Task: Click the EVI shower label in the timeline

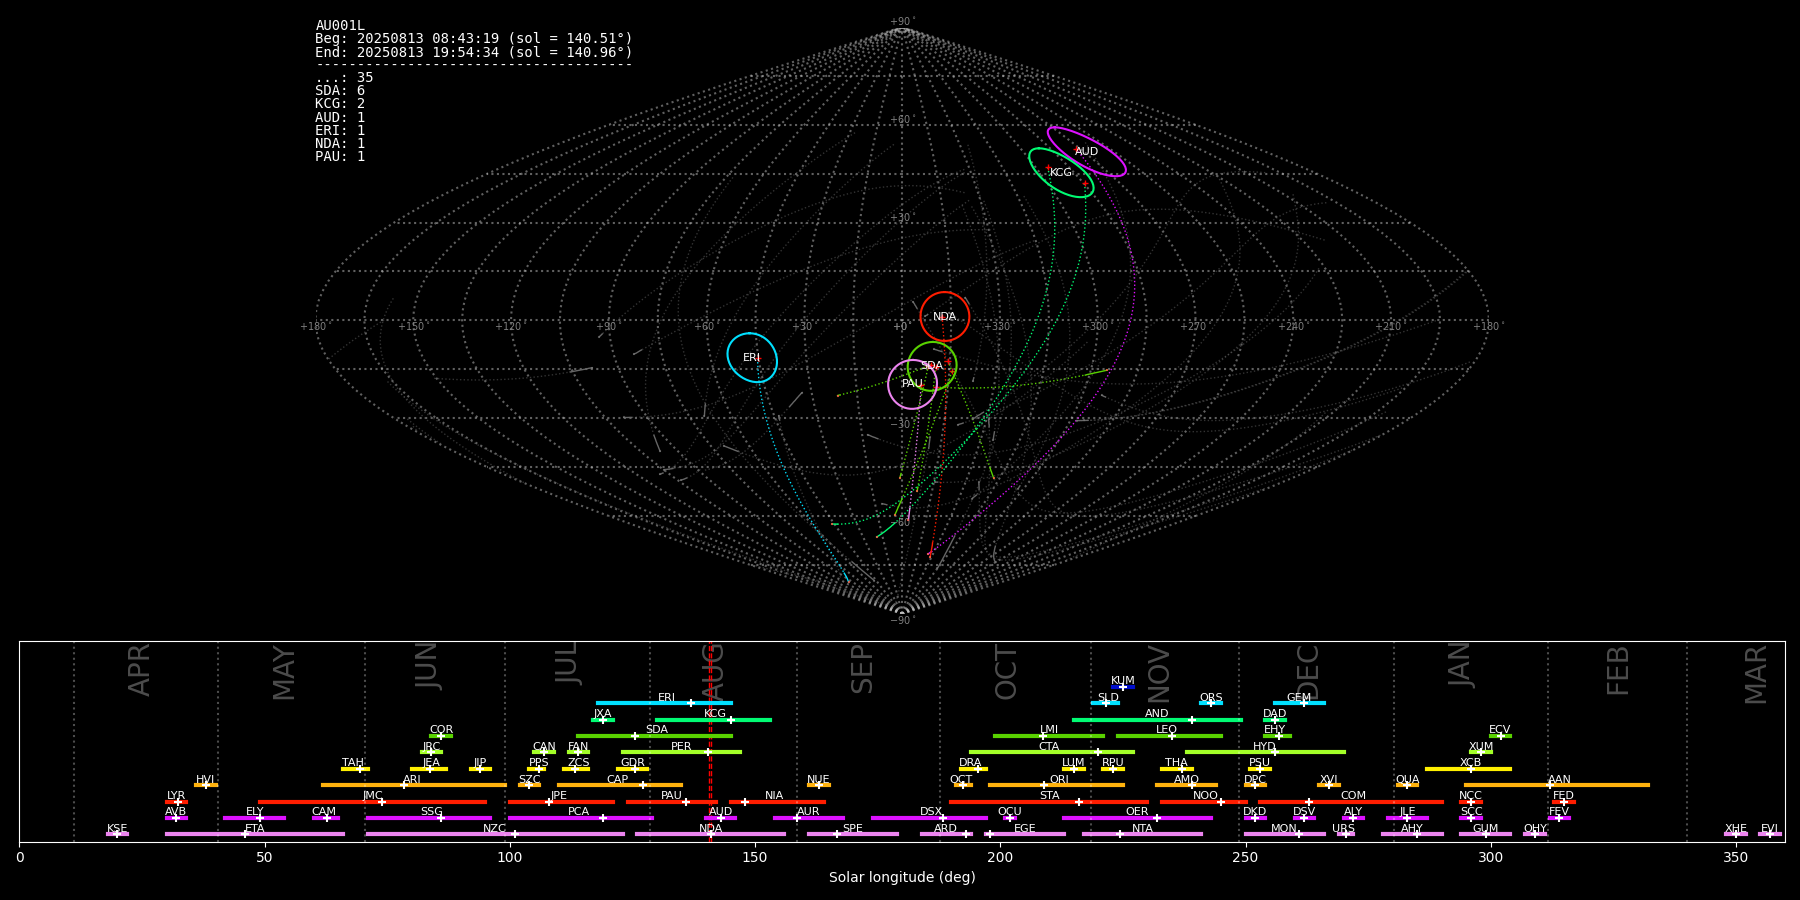Action: pyautogui.click(x=1769, y=829)
